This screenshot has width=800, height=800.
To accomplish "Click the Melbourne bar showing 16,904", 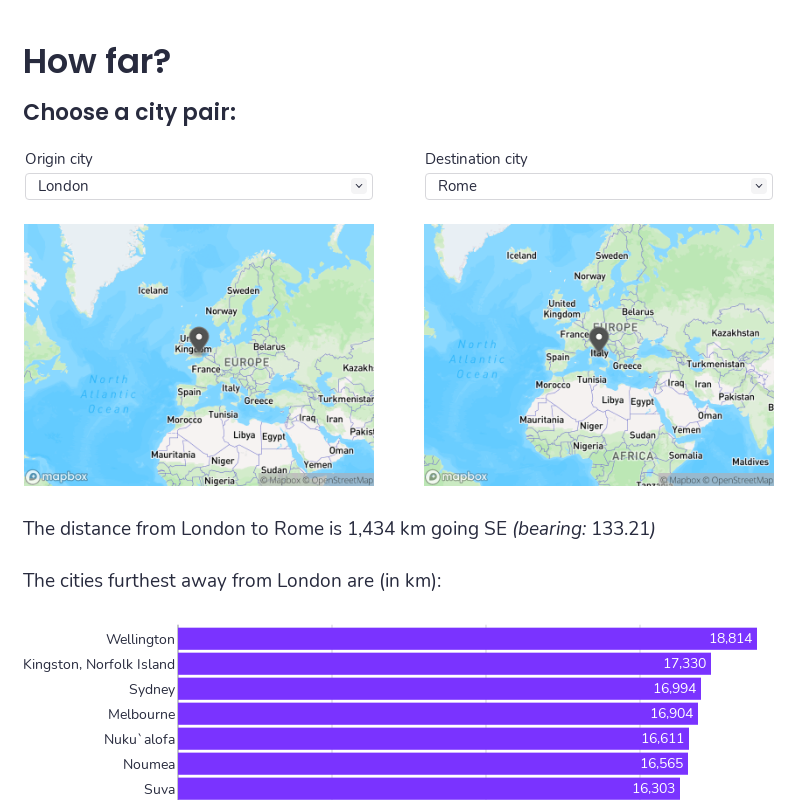I will [438, 714].
